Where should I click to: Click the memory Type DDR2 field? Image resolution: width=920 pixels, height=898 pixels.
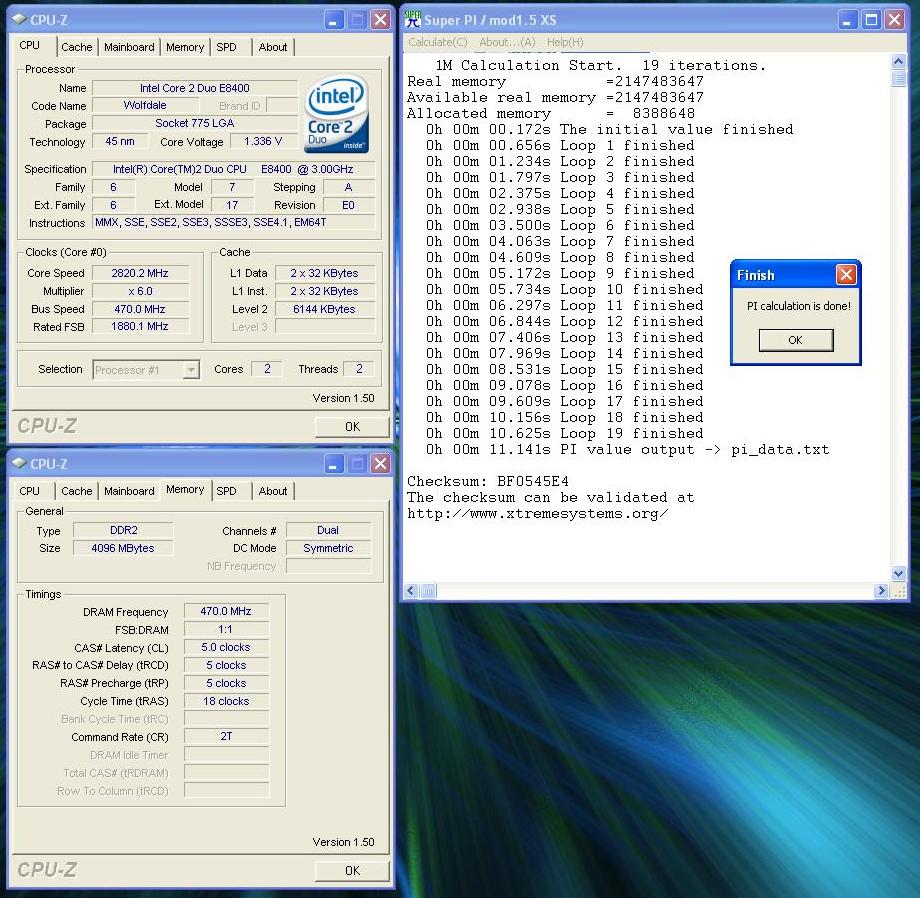(x=123, y=530)
